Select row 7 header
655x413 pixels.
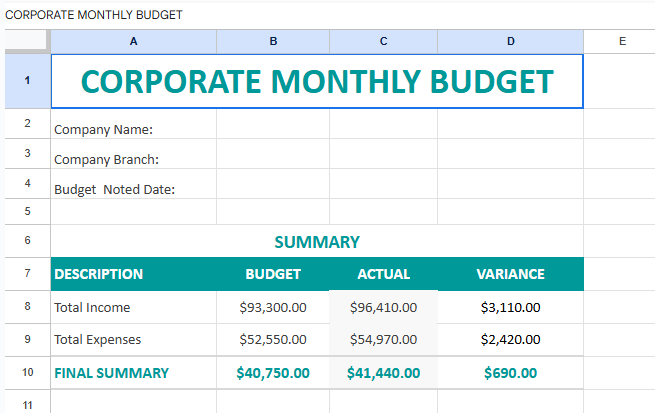tap(27, 274)
